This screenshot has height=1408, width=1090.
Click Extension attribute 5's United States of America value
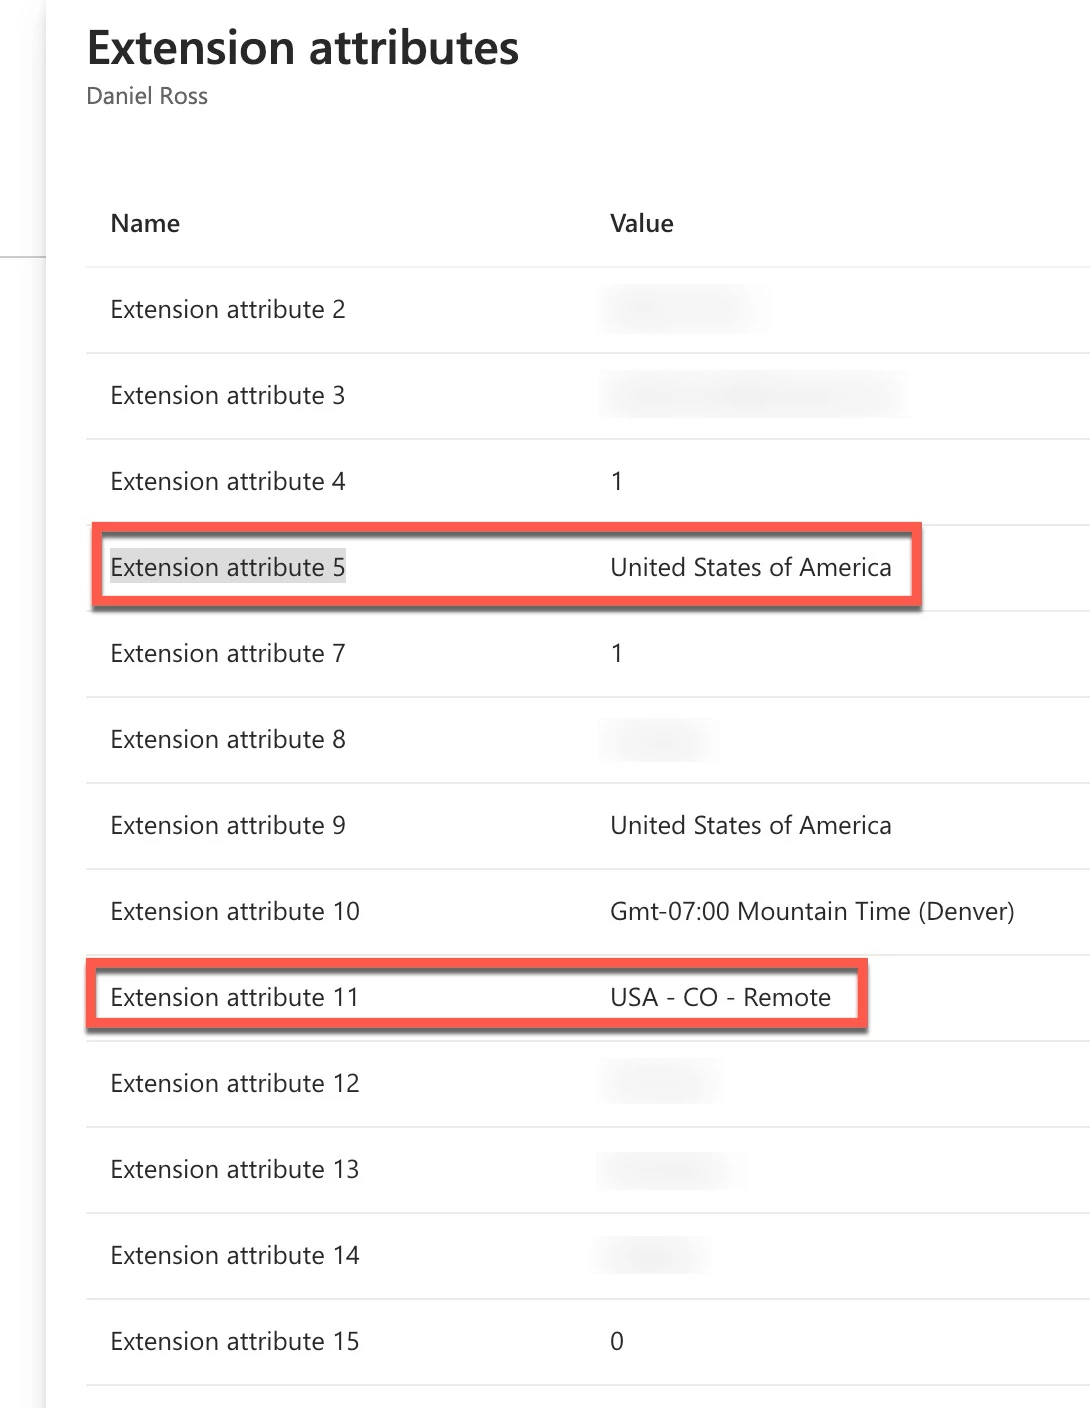[x=751, y=567]
